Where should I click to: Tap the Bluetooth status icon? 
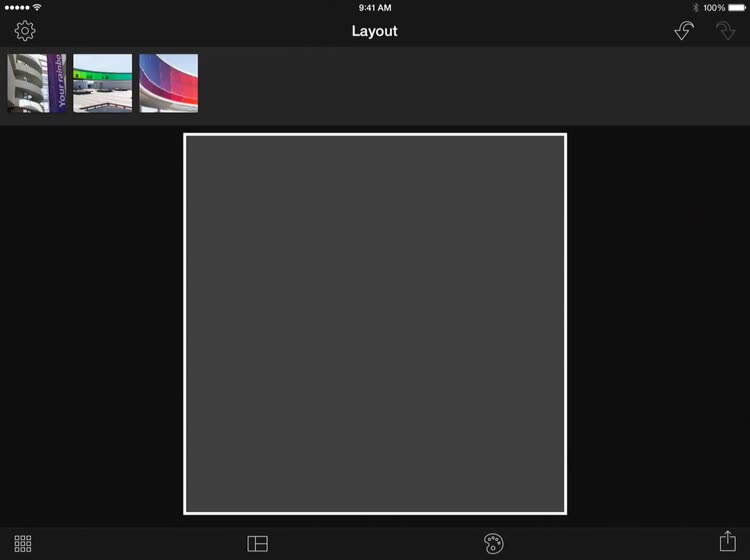(x=695, y=8)
